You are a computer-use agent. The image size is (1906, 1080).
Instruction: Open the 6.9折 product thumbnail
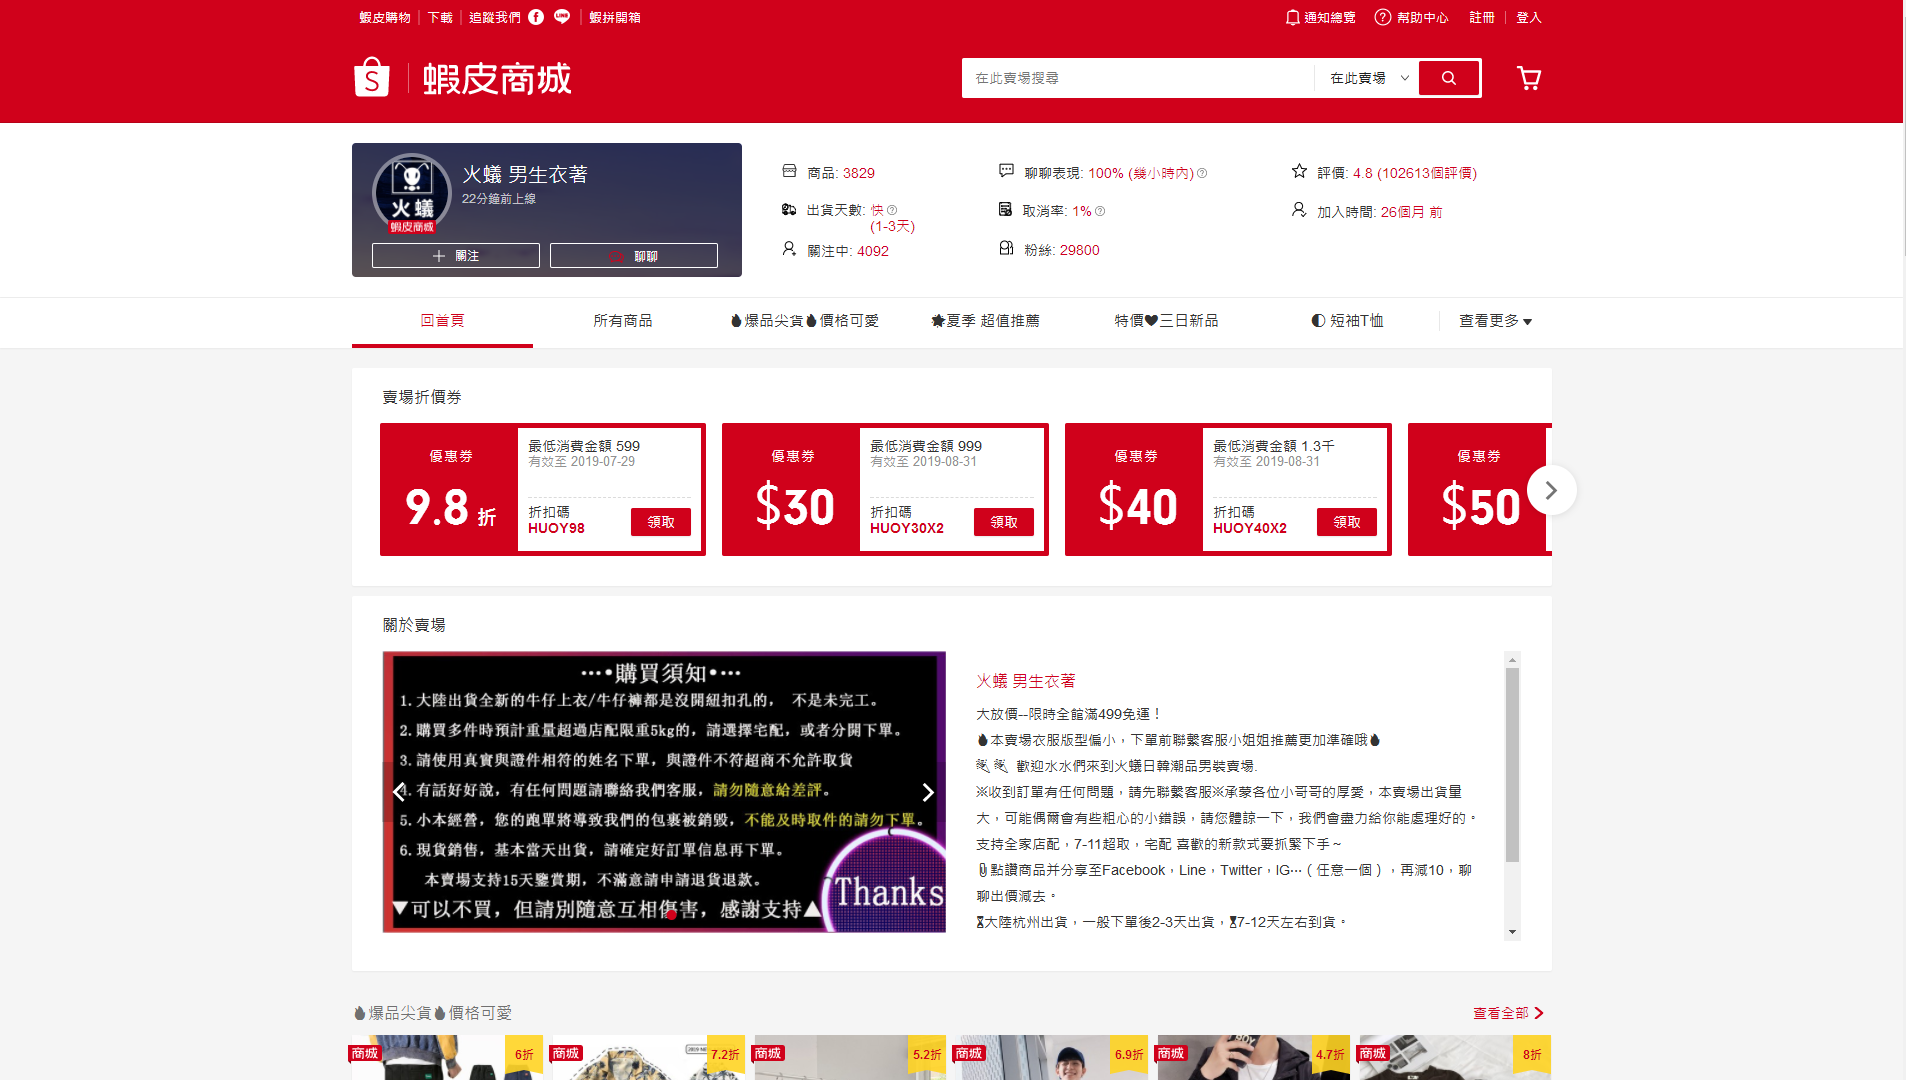pyautogui.click(x=1052, y=1057)
